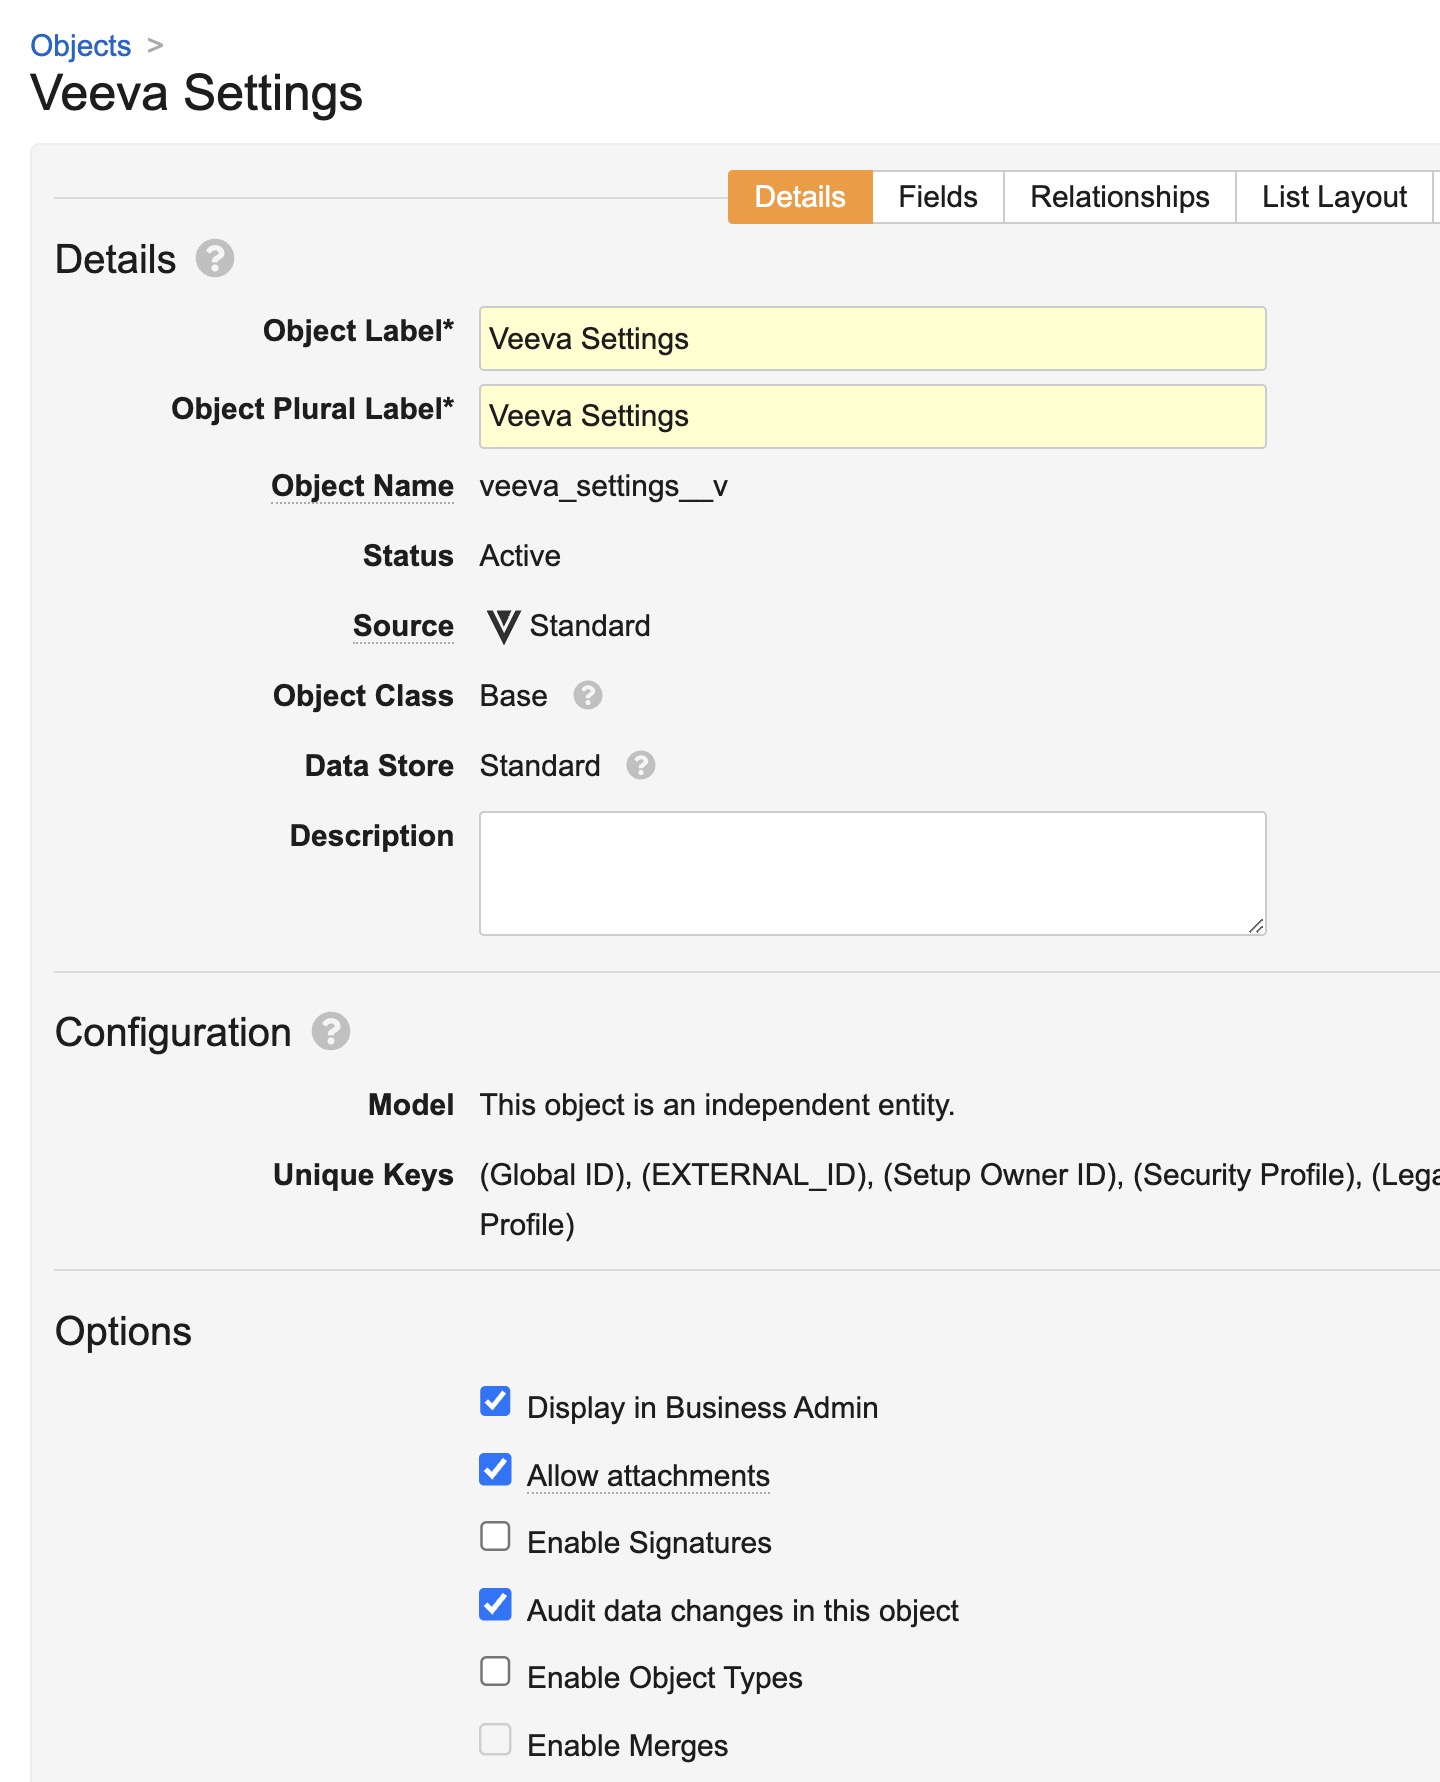Check the Enable Object Types option

pyautogui.click(x=496, y=1672)
